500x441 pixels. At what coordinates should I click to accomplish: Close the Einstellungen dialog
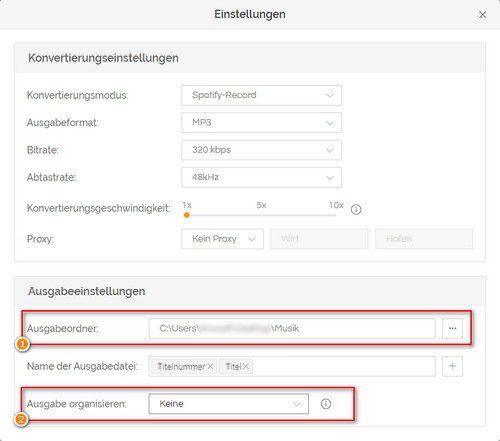coord(482,15)
